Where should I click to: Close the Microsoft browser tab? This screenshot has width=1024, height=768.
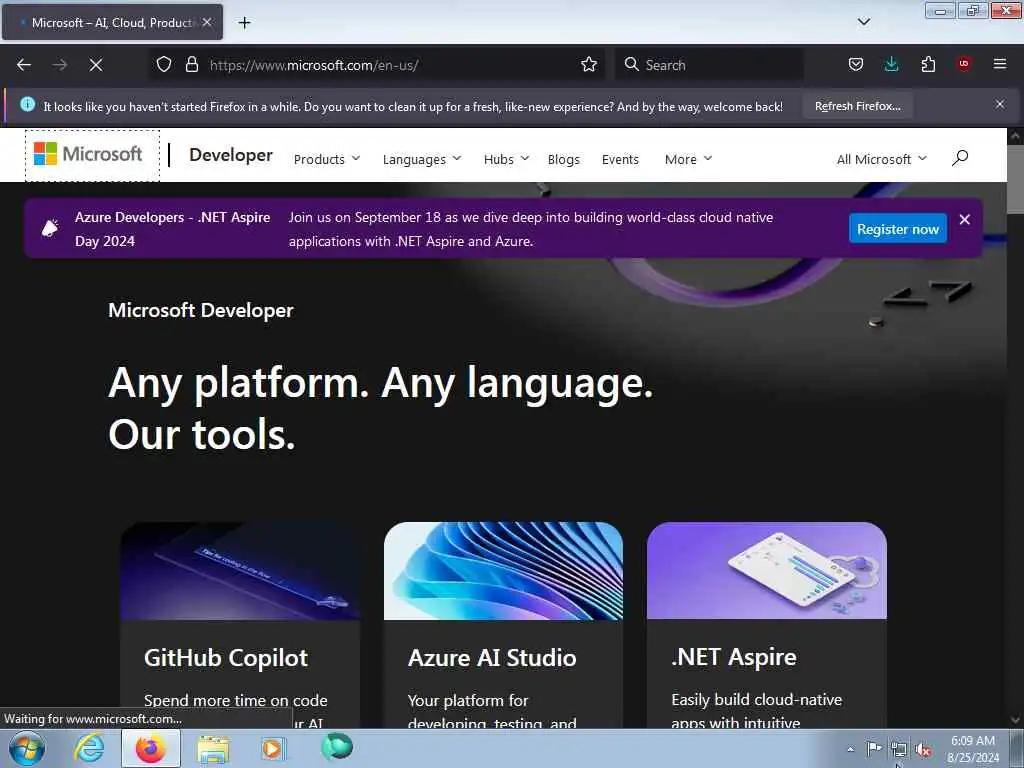coord(207,22)
